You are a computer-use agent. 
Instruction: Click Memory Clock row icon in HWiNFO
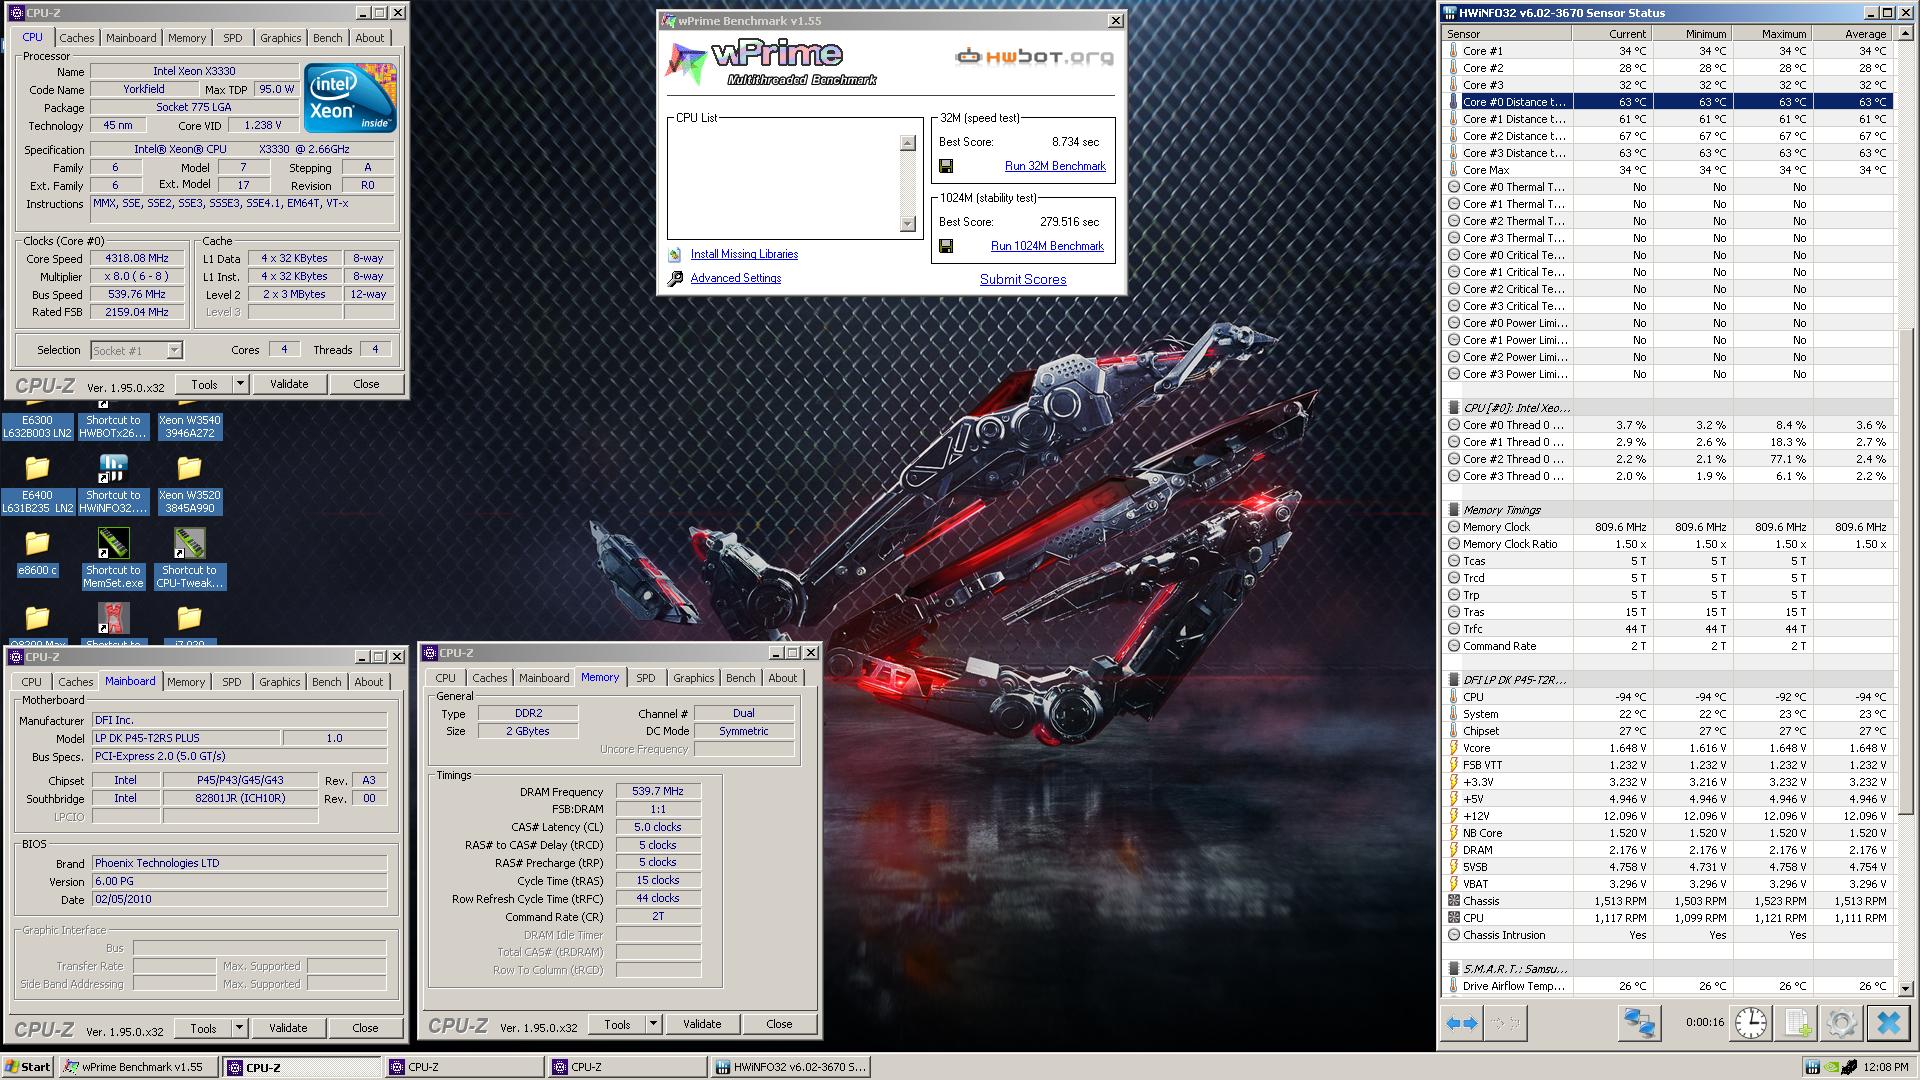tap(1454, 527)
